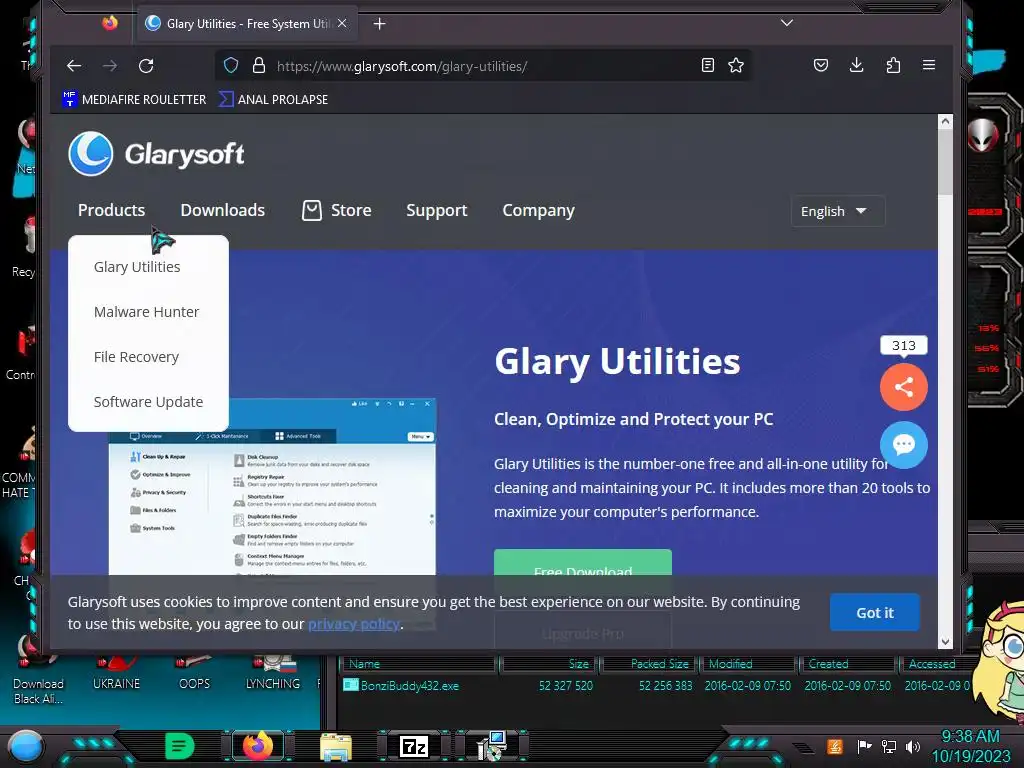This screenshot has height=768, width=1024.
Task: Accept cookies with Got it
Action: pos(874,613)
